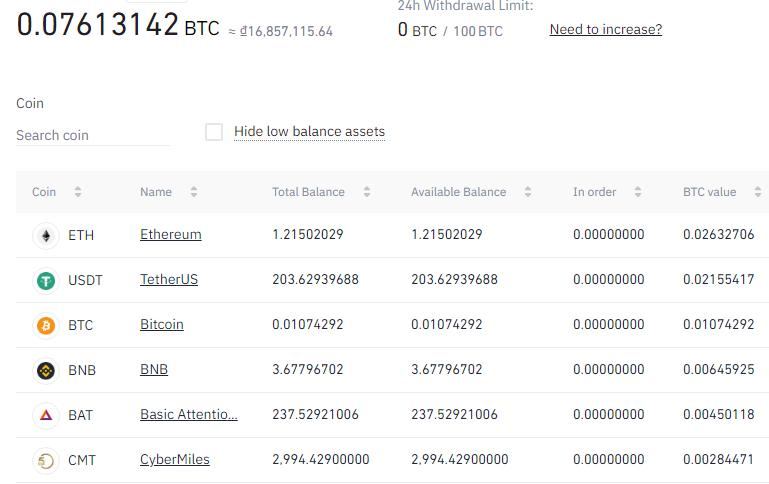Image resolution: width=769 pixels, height=484 pixels.
Task: Click the CMT ticker symbol
Action: pyautogui.click(x=82, y=460)
